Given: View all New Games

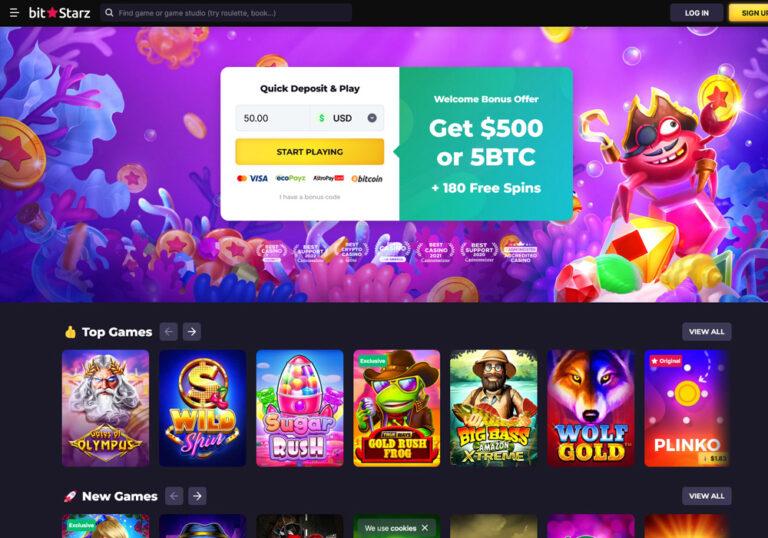Looking at the screenshot, I should point(707,496).
